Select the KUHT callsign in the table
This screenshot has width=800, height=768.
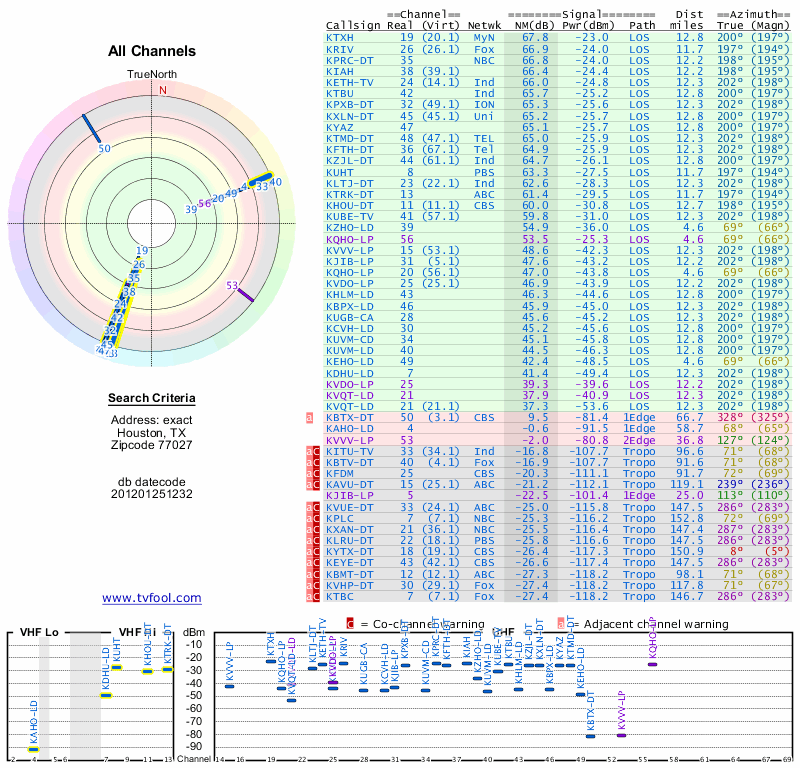coord(339,172)
